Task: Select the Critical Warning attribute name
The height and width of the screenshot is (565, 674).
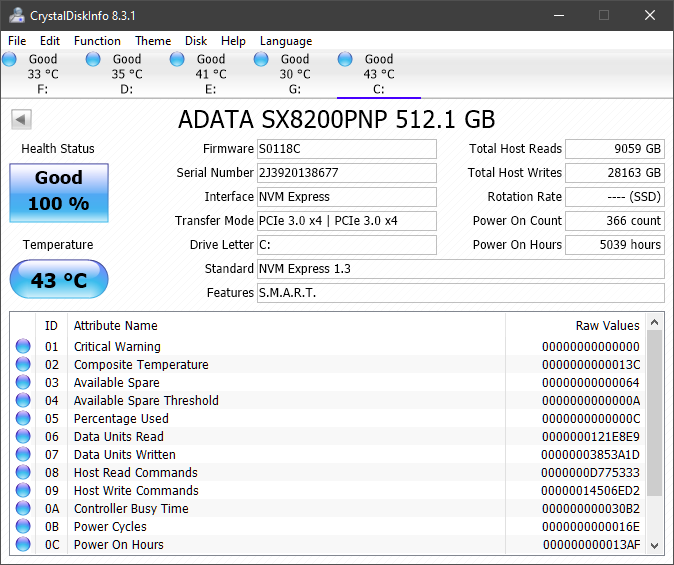Action: pos(117,347)
